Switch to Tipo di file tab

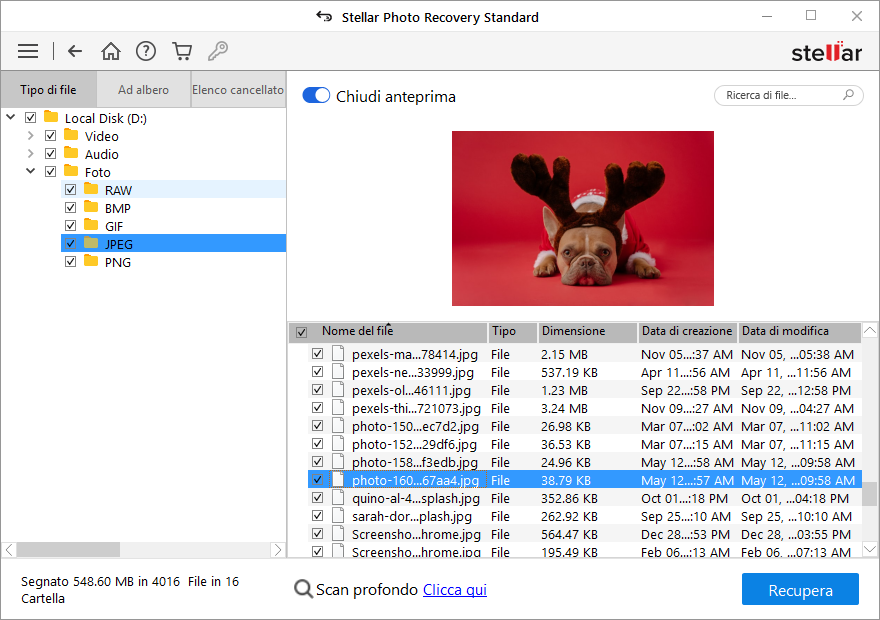(48, 89)
